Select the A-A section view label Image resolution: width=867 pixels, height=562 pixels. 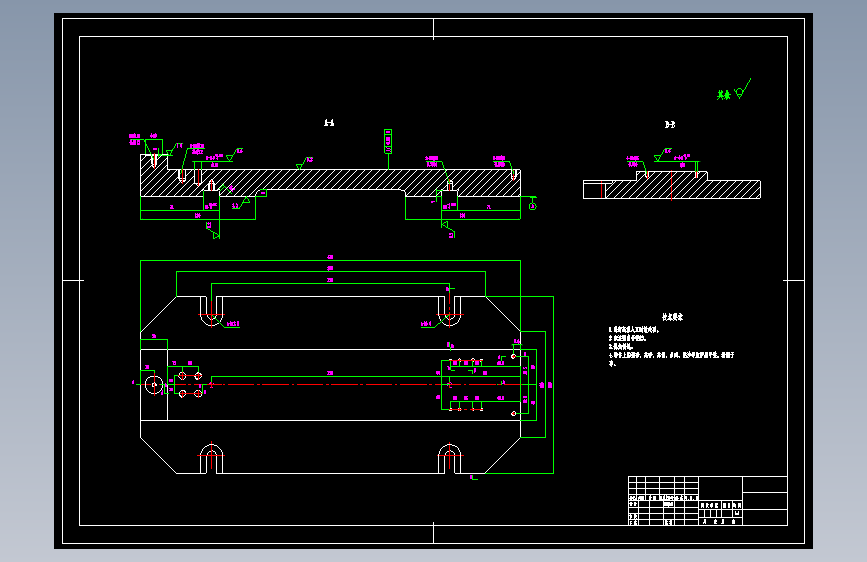pyautogui.click(x=329, y=124)
